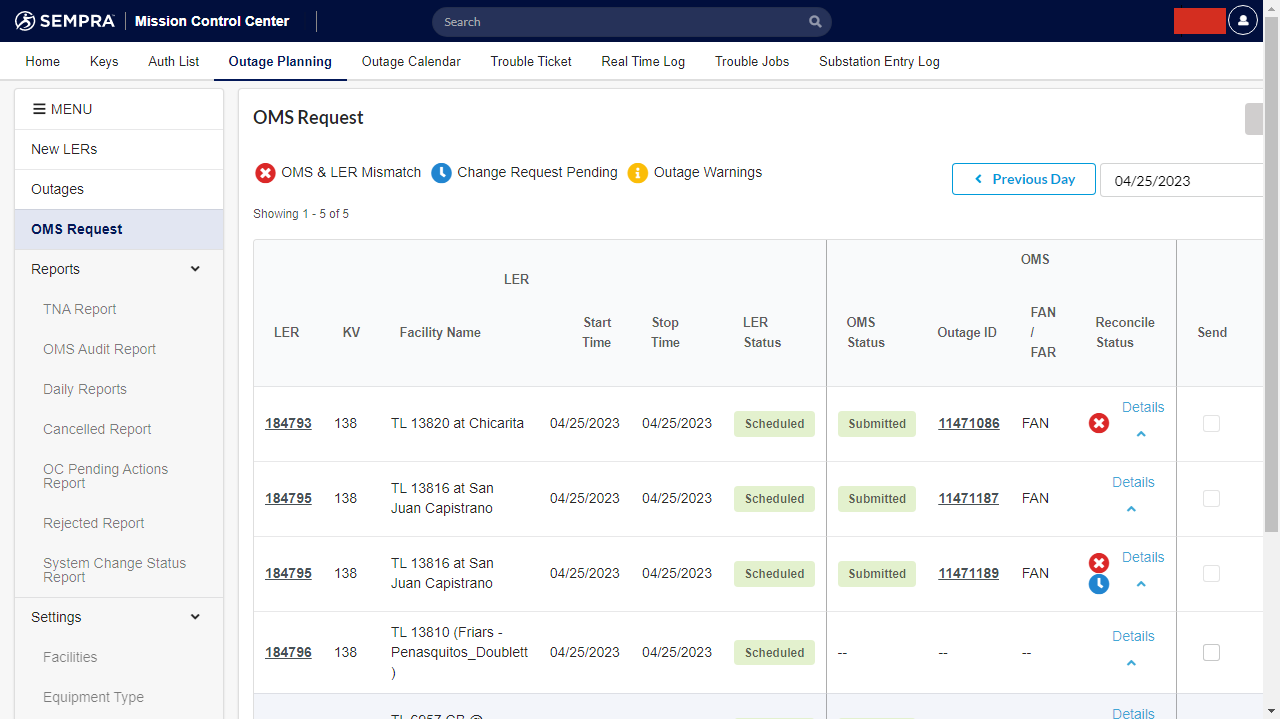Tick Send checkbox for outage 11471187

[x=1211, y=499]
